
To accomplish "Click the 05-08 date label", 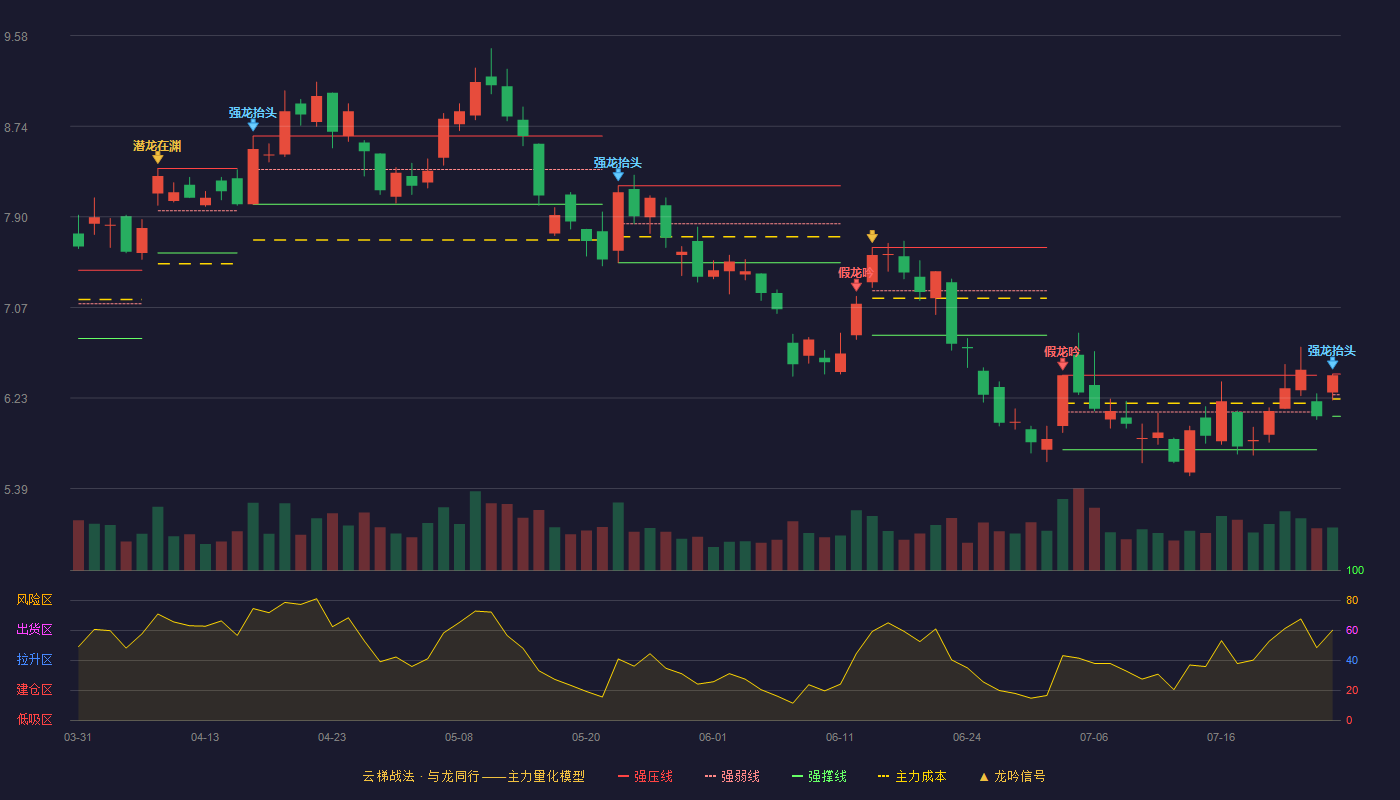I will pyautogui.click(x=459, y=737).
